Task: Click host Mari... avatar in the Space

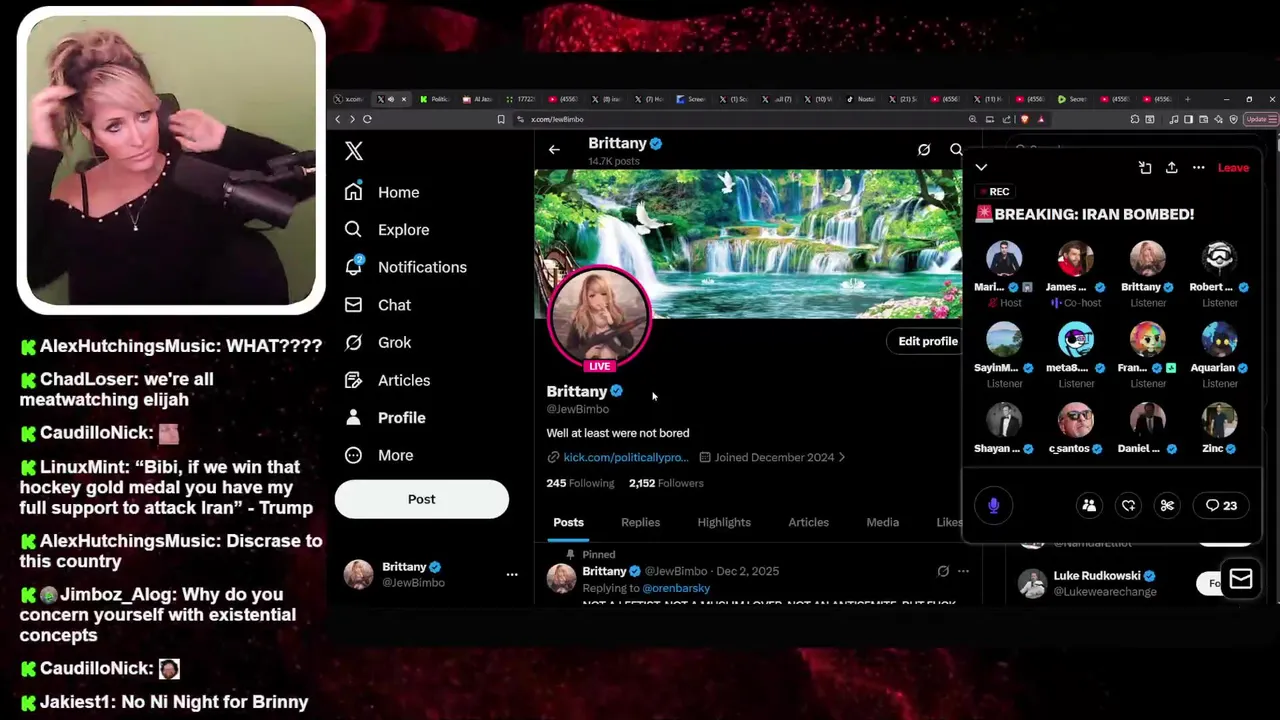Action: (1004, 258)
